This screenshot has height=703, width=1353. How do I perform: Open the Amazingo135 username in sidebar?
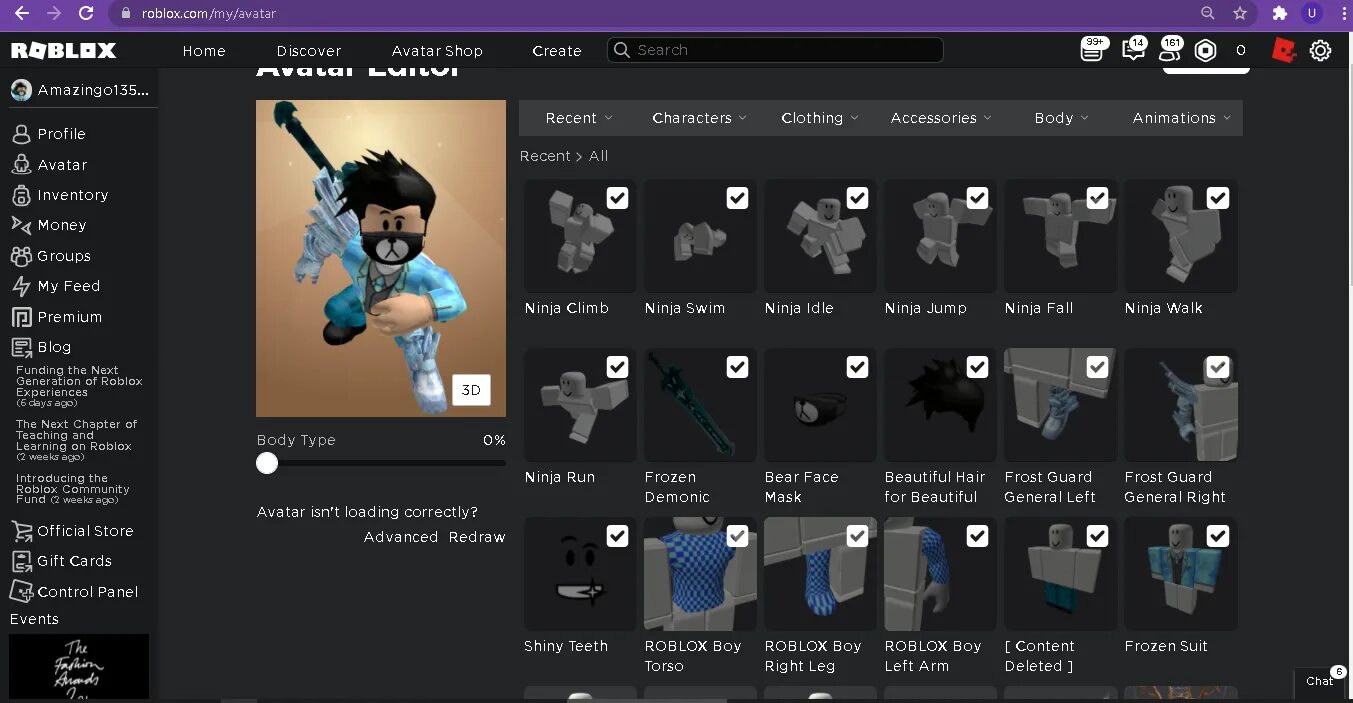point(93,90)
